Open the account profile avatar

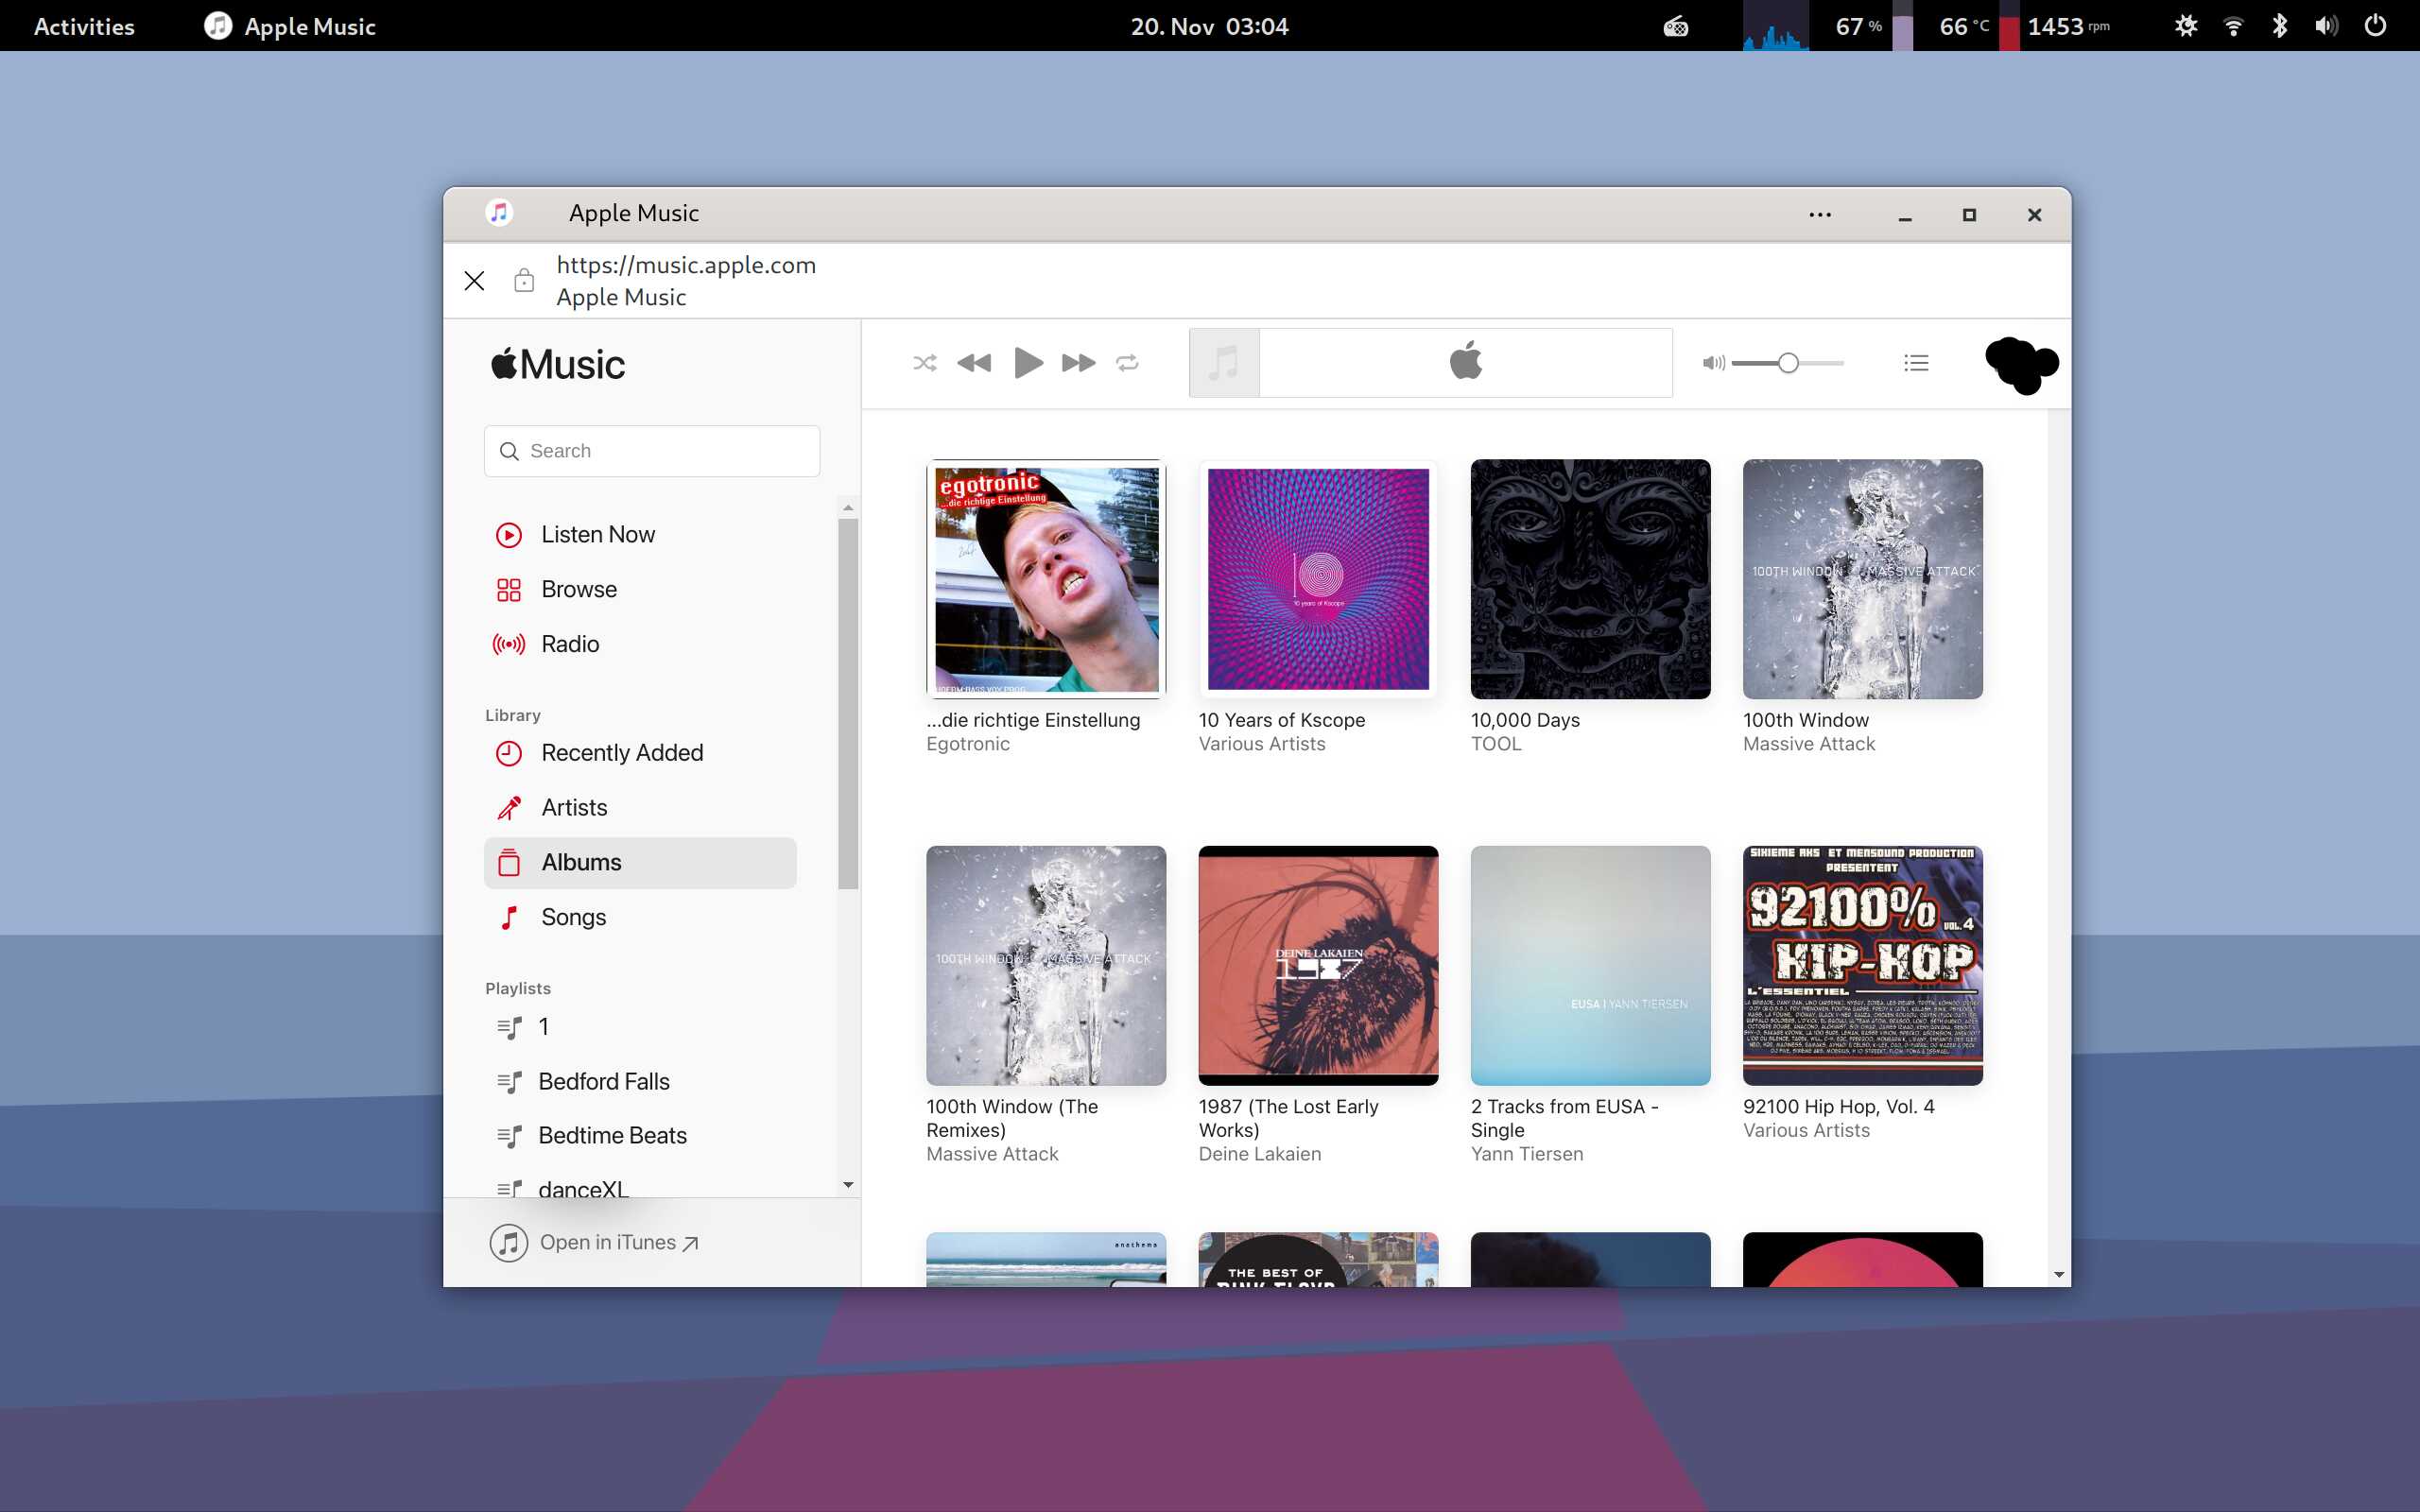pyautogui.click(x=2021, y=364)
